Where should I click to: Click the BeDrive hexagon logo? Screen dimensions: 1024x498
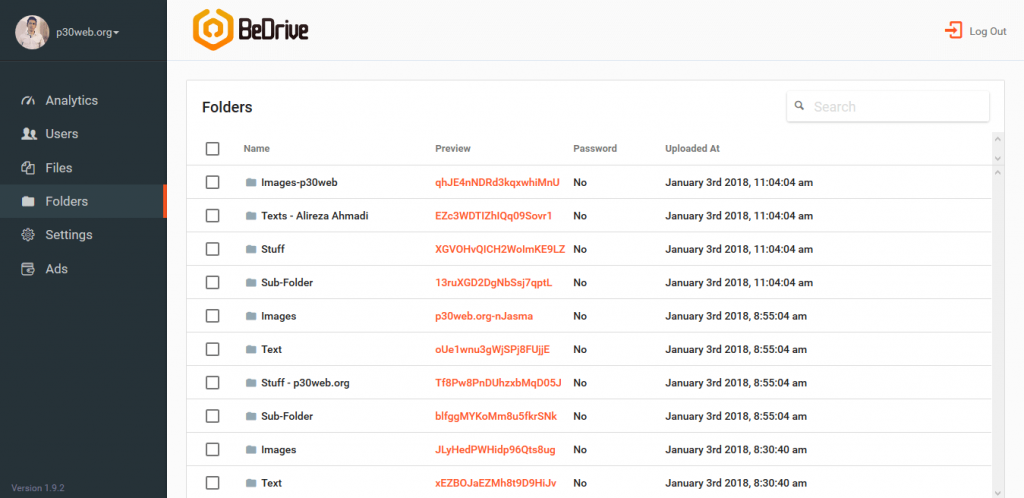coord(213,29)
